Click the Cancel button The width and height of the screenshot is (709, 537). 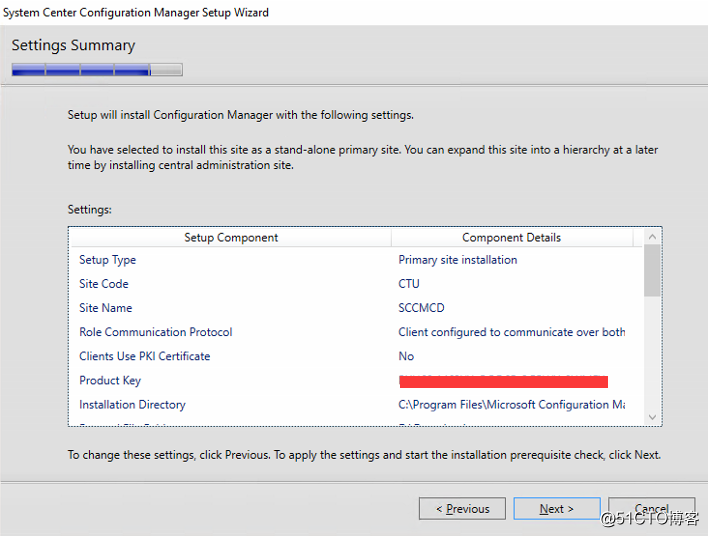point(651,509)
